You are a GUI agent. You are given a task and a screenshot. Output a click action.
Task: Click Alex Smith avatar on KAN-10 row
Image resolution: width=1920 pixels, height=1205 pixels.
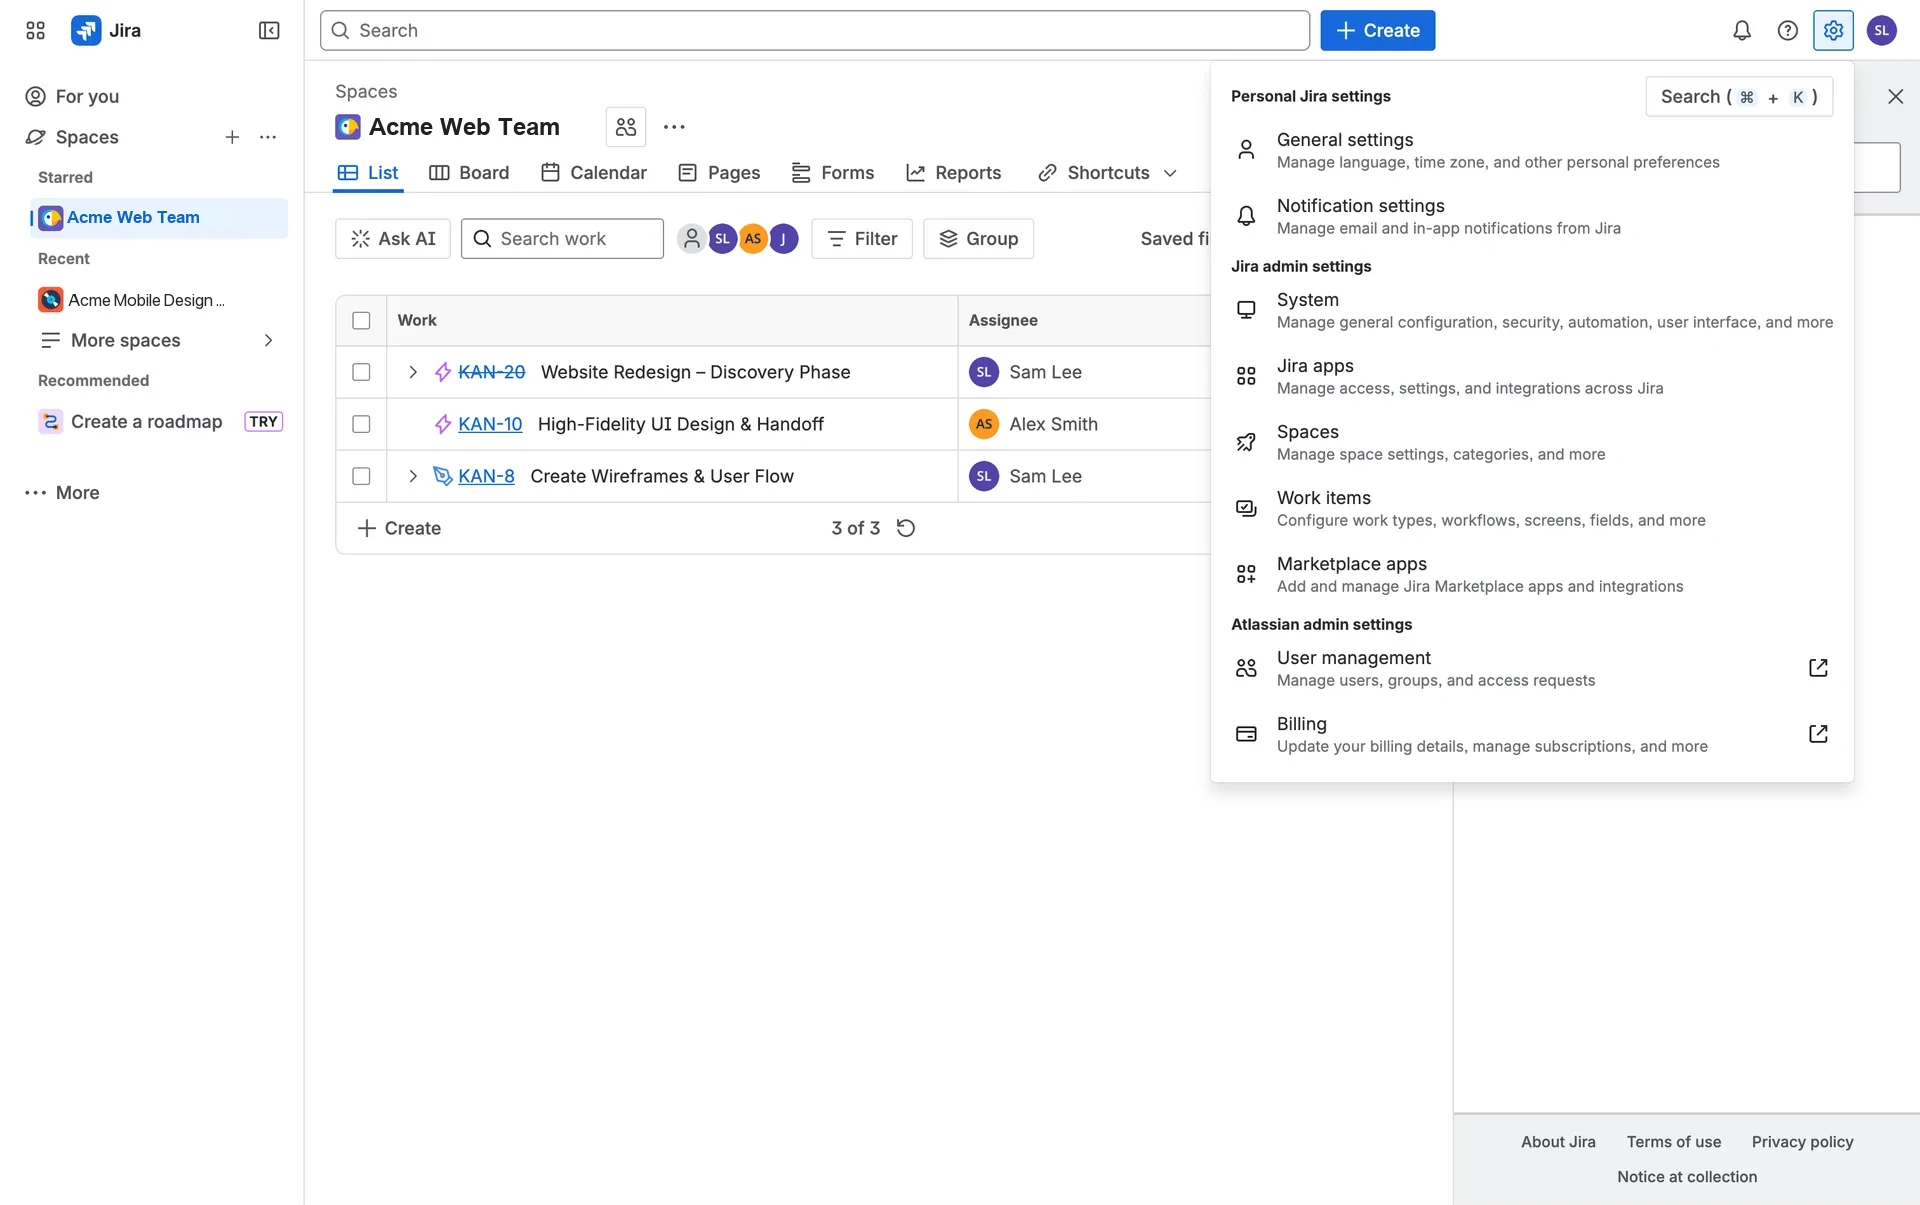[984, 424]
